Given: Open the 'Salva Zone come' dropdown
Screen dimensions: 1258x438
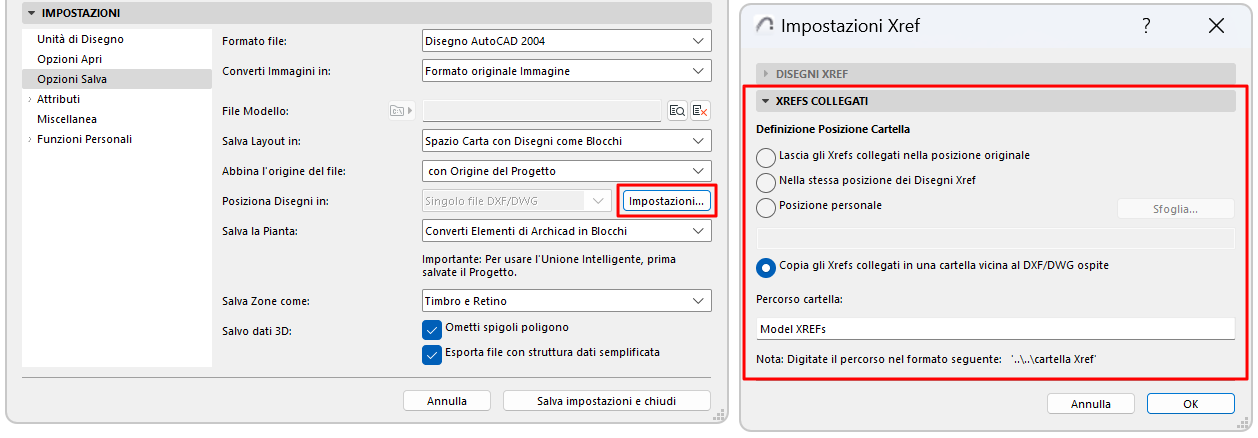Looking at the screenshot, I should [567, 301].
